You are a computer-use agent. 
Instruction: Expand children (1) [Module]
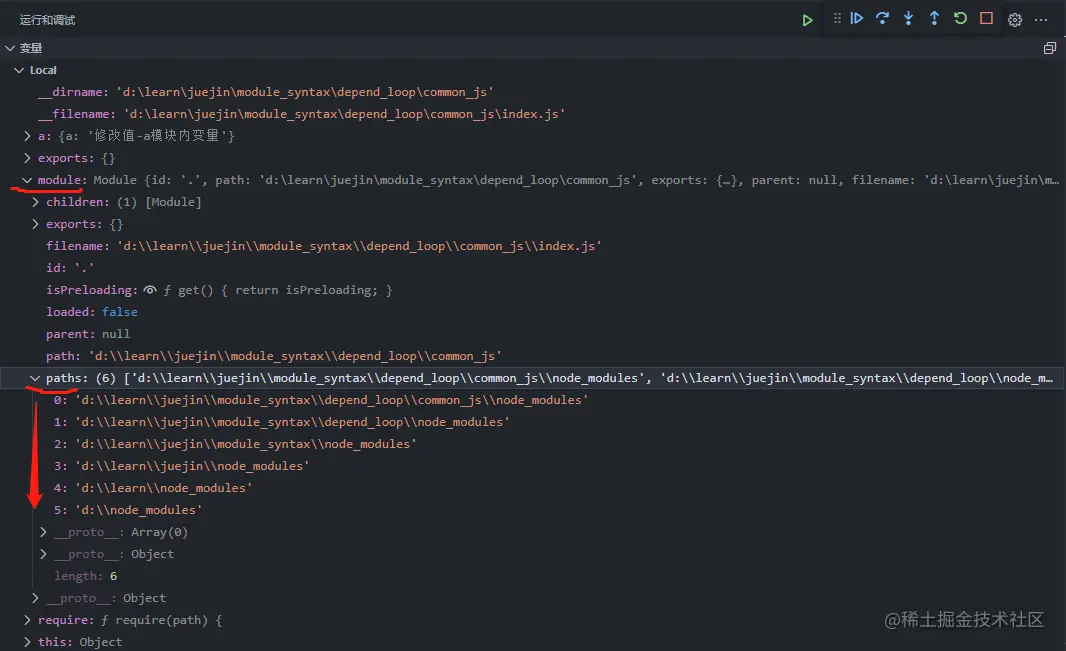point(35,202)
